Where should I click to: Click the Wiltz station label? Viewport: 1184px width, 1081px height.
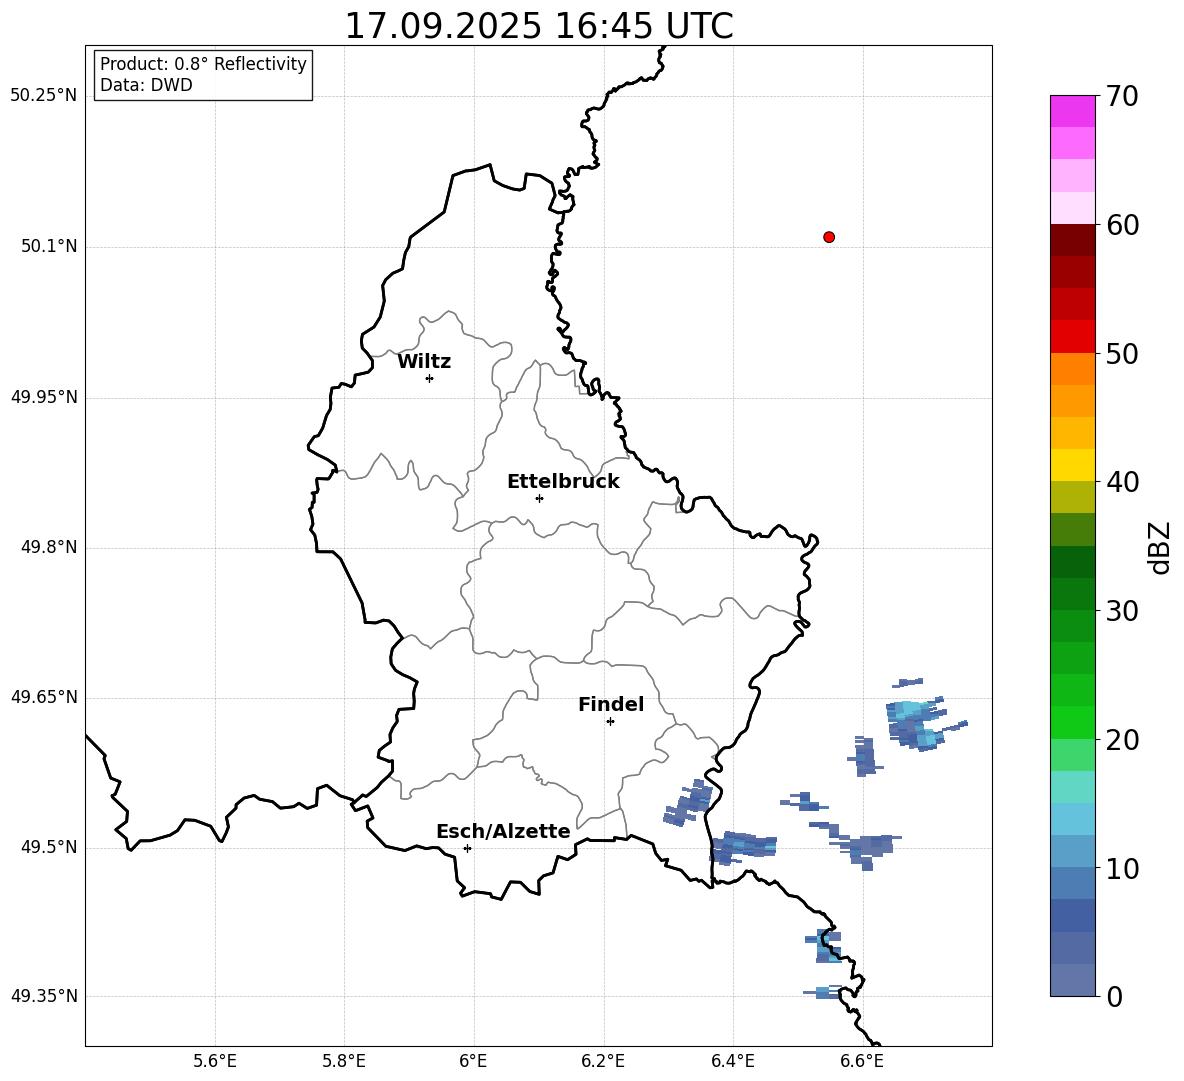pos(424,362)
